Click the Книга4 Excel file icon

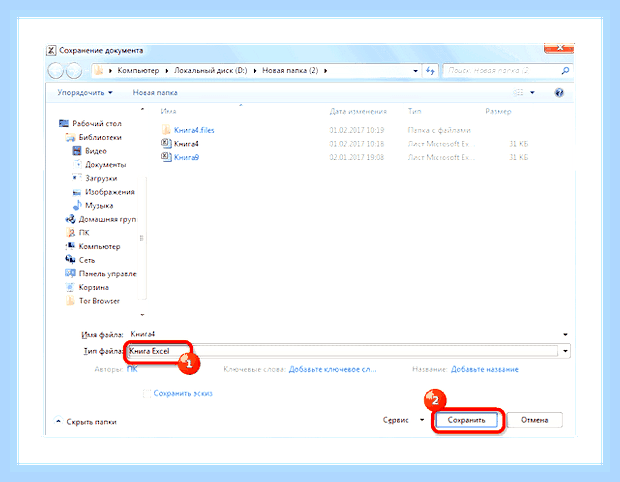(x=166, y=143)
